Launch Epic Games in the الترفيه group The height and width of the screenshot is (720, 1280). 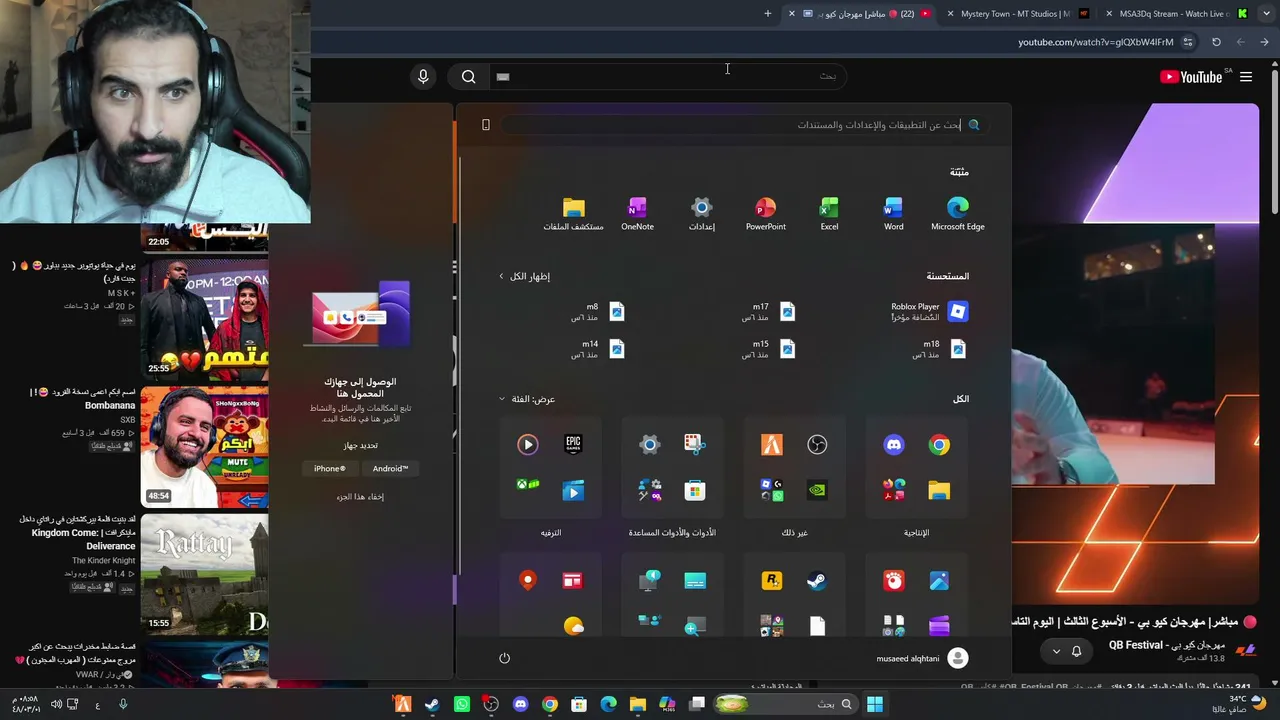(x=573, y=445)
